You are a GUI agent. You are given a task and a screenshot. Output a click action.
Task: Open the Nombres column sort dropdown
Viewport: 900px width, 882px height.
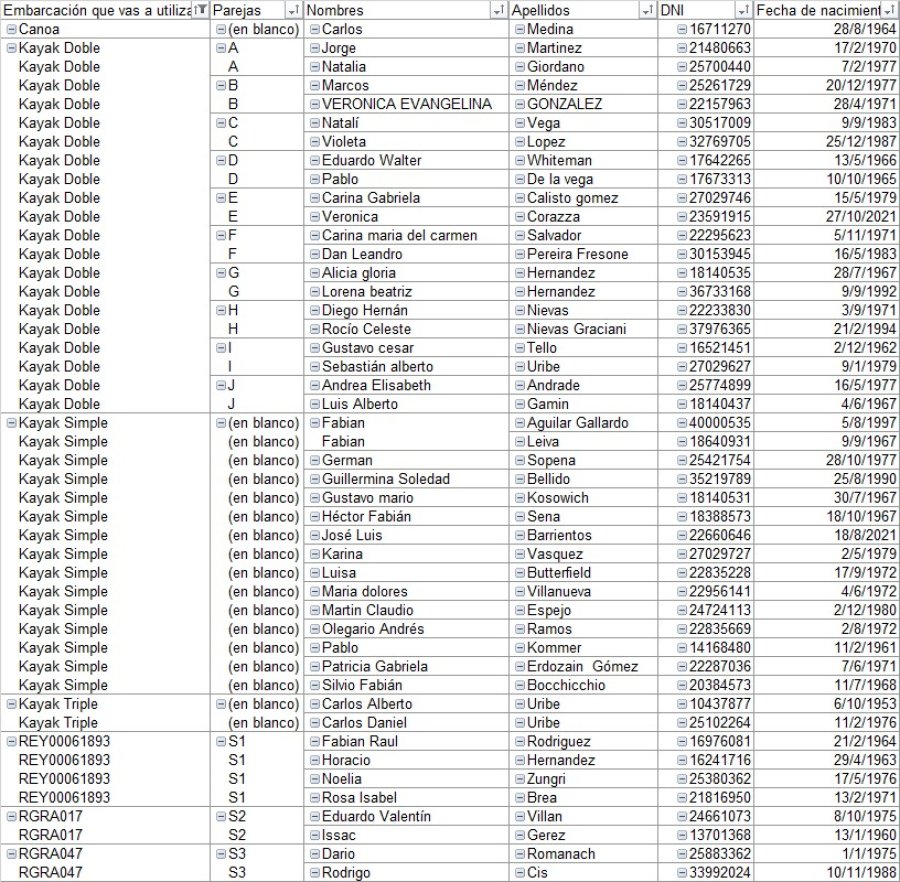pos(498,10)
